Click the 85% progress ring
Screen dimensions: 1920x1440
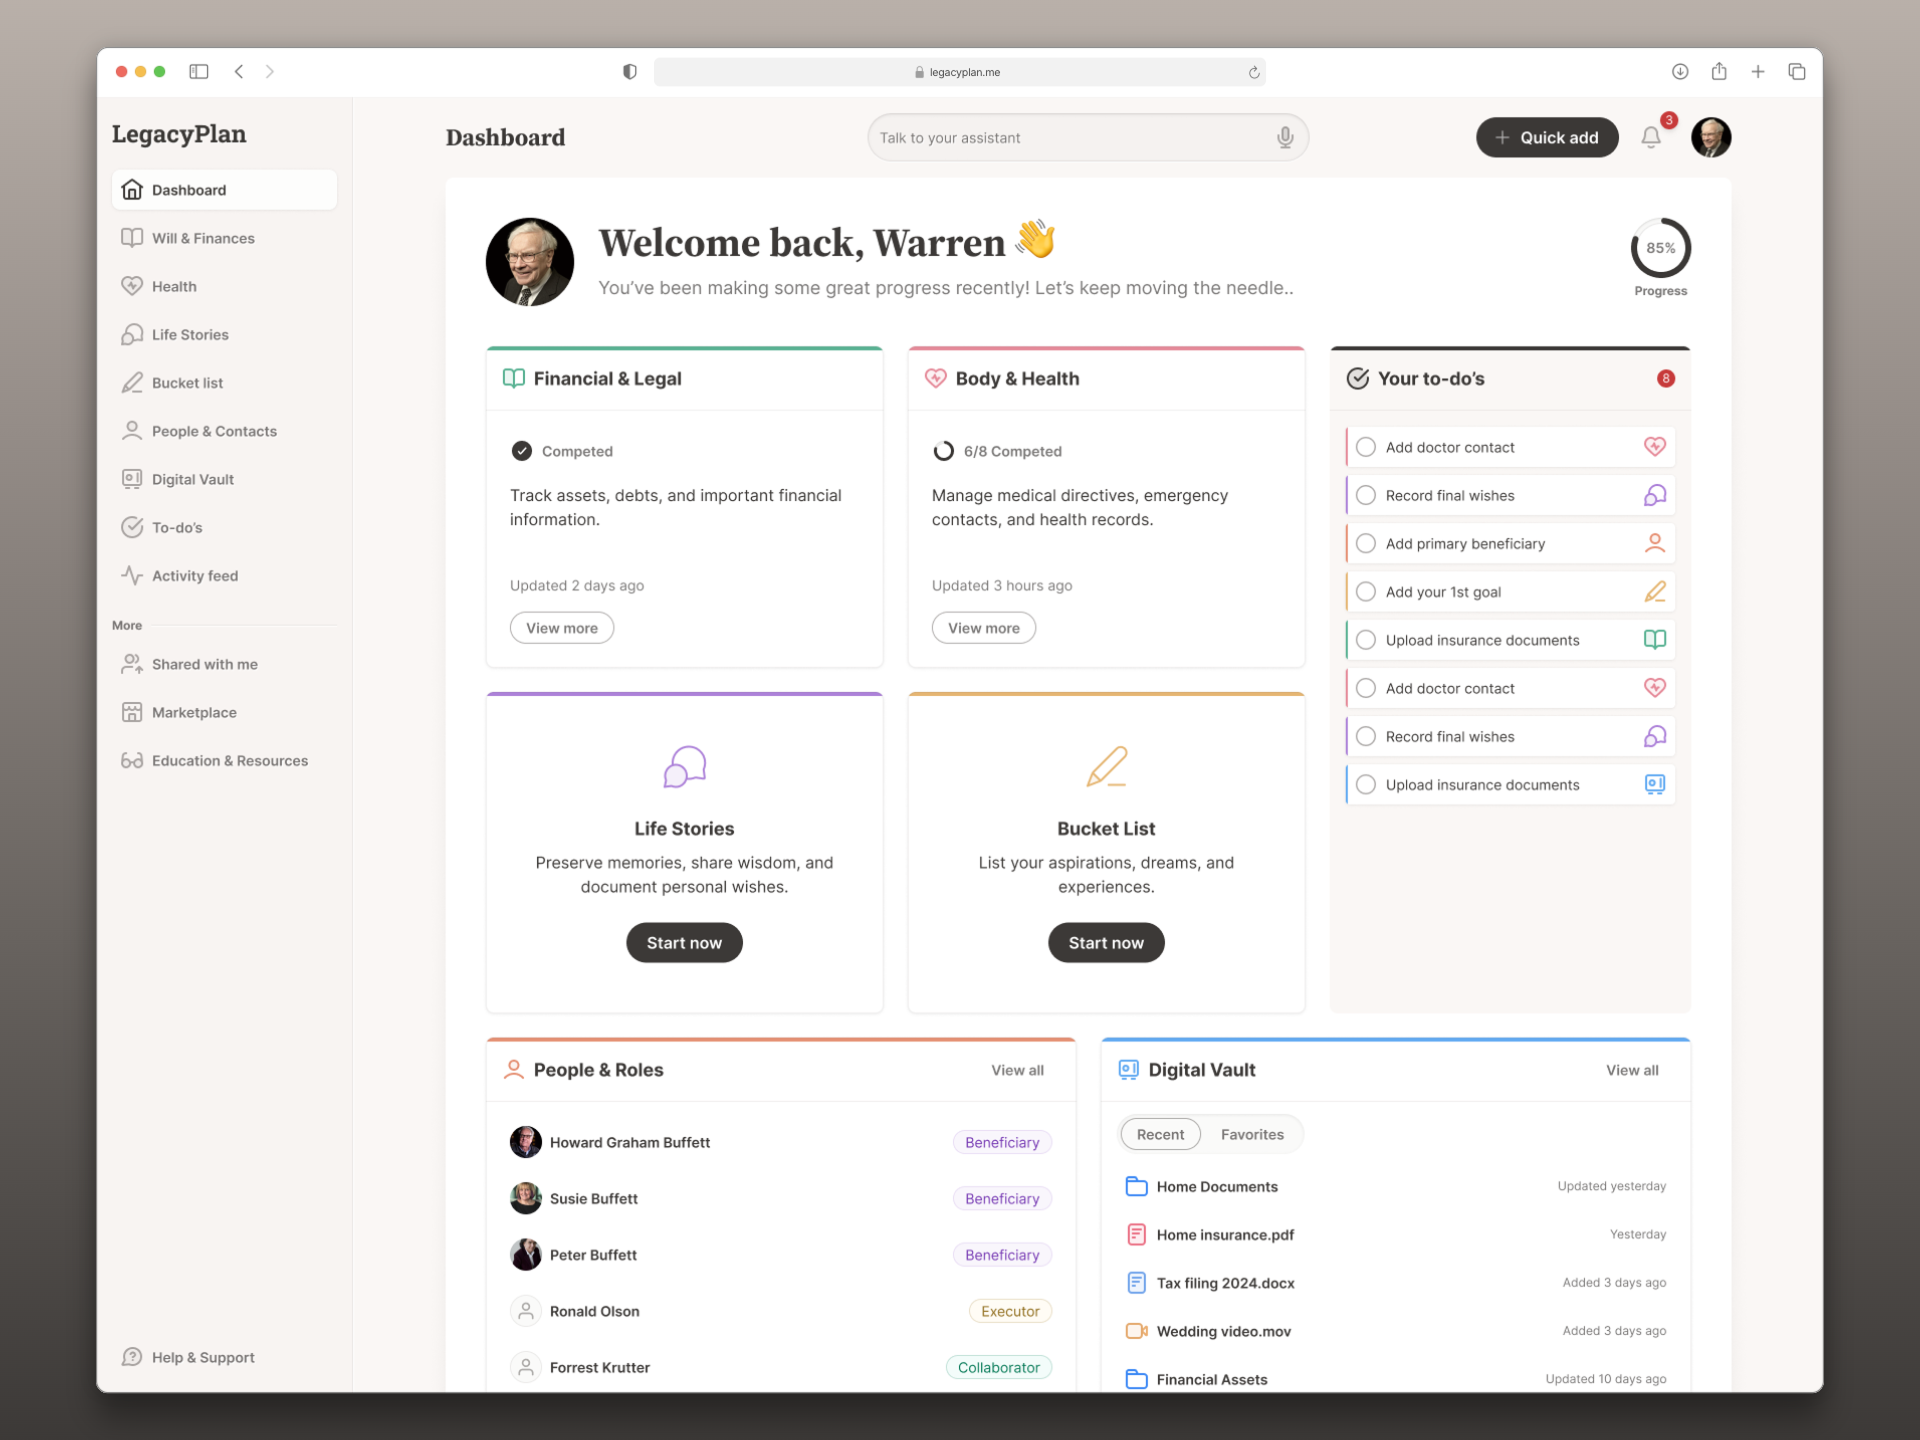point(1660,249)
